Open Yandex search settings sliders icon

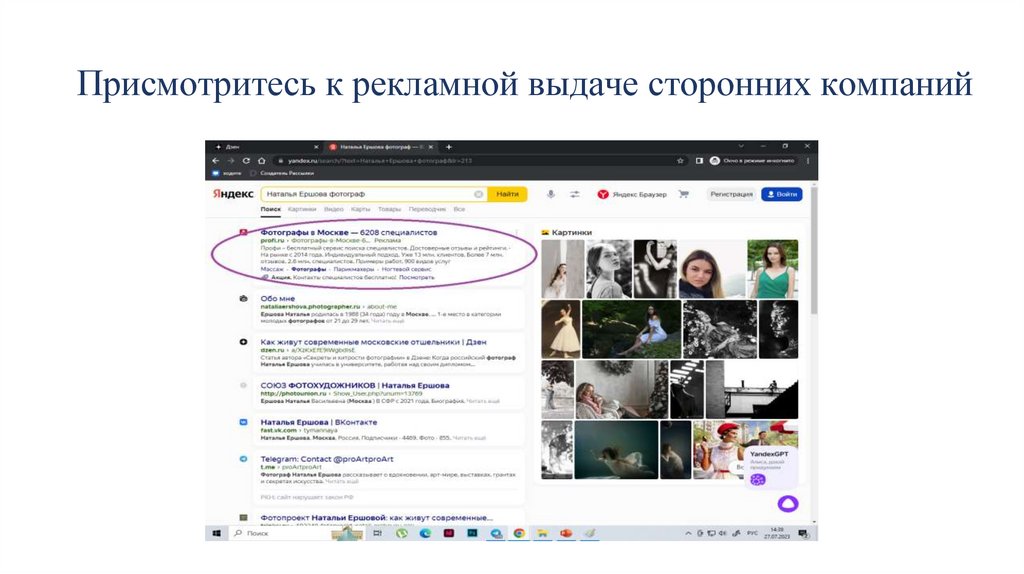(575, 194)
